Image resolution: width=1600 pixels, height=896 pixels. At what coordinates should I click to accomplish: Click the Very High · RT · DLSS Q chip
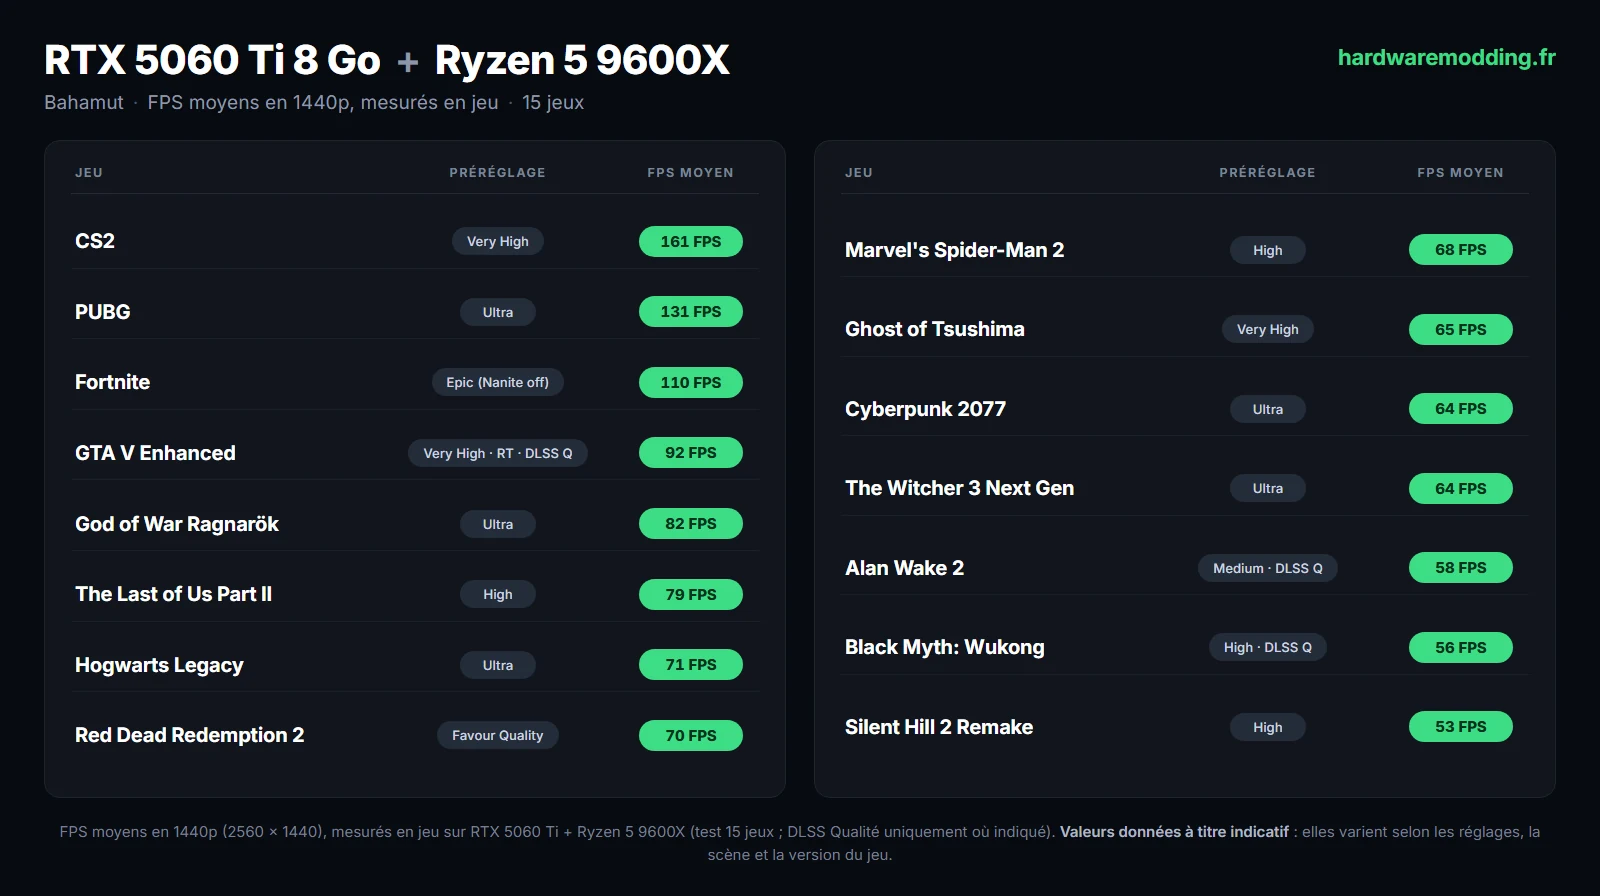tap(498, 453)
